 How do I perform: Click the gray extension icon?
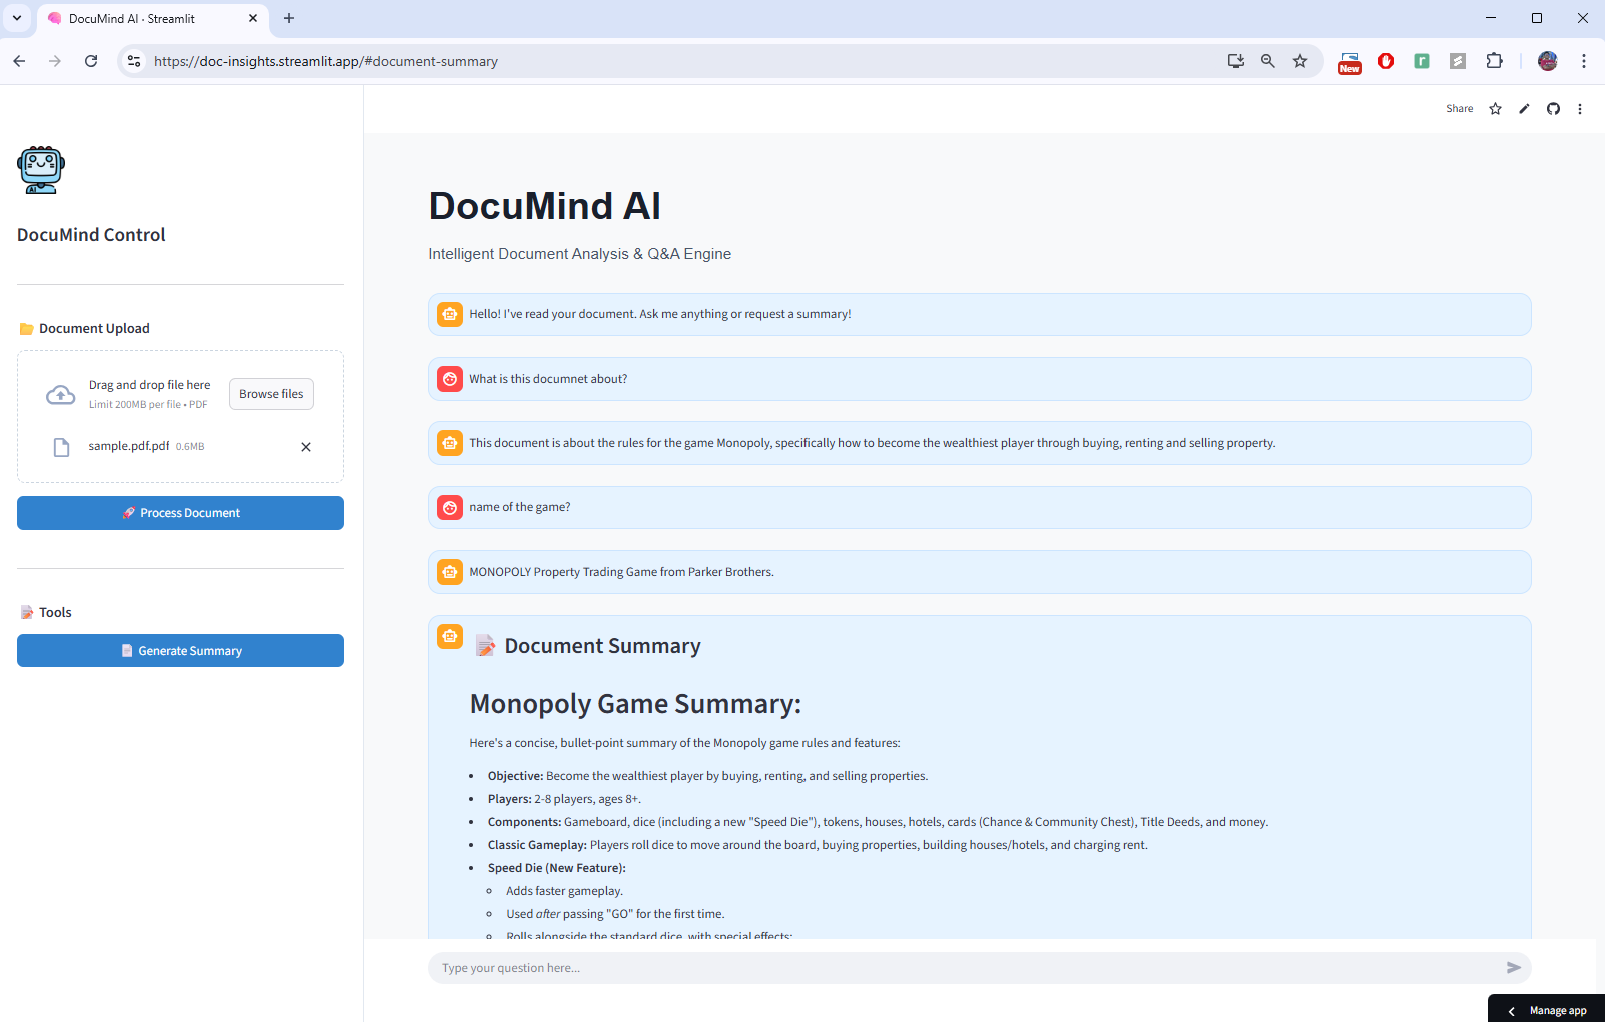click(x=1458, y=61)
